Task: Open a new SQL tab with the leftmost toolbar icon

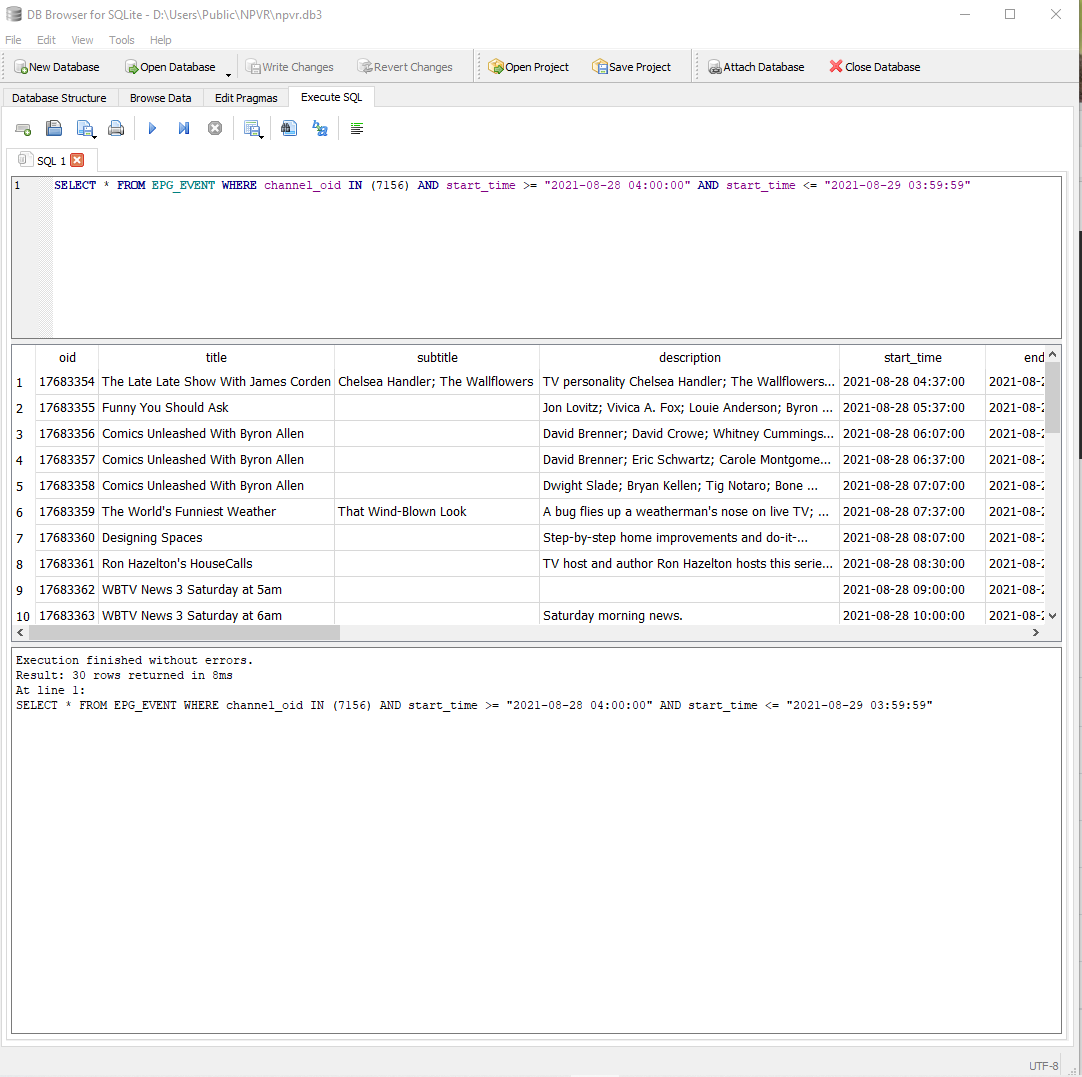Action: pos(22,128)
